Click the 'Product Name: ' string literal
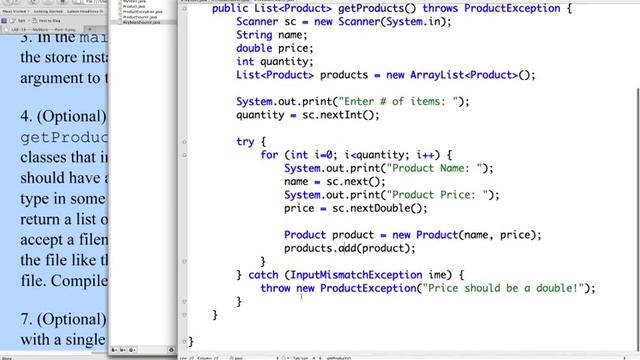 (x=434, y=168)
